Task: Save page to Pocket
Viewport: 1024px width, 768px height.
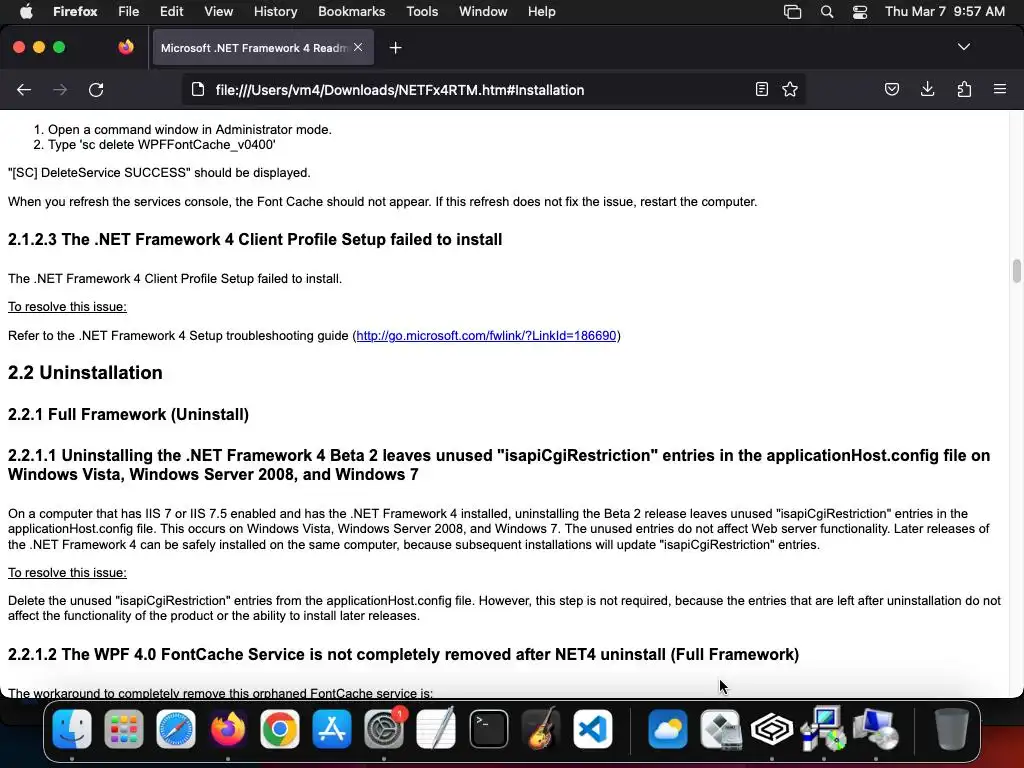Action: point(891,89)
